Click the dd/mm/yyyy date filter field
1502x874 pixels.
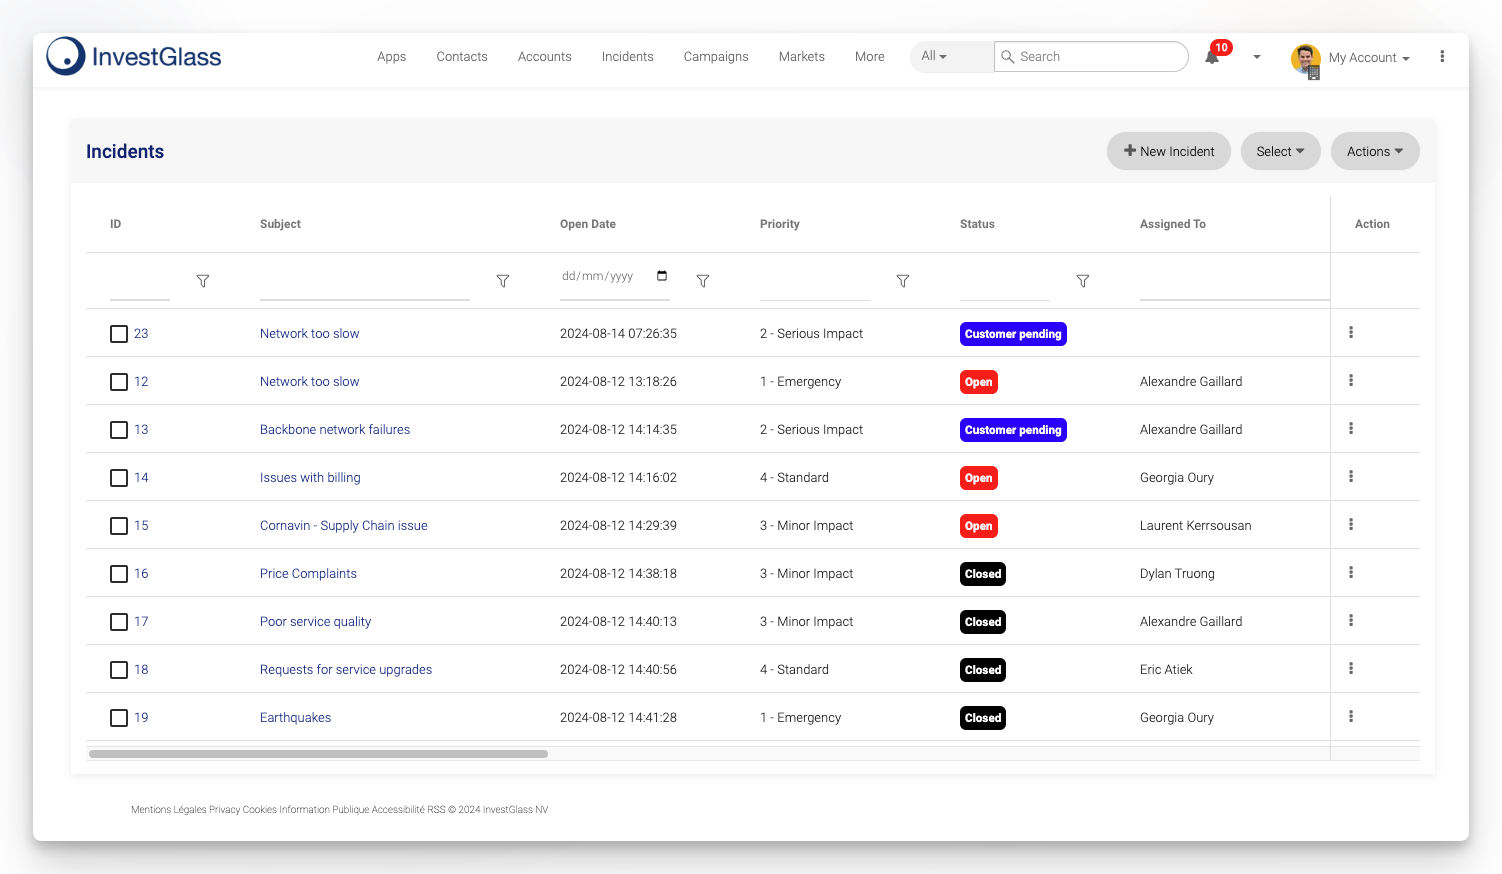pos(600,277)
